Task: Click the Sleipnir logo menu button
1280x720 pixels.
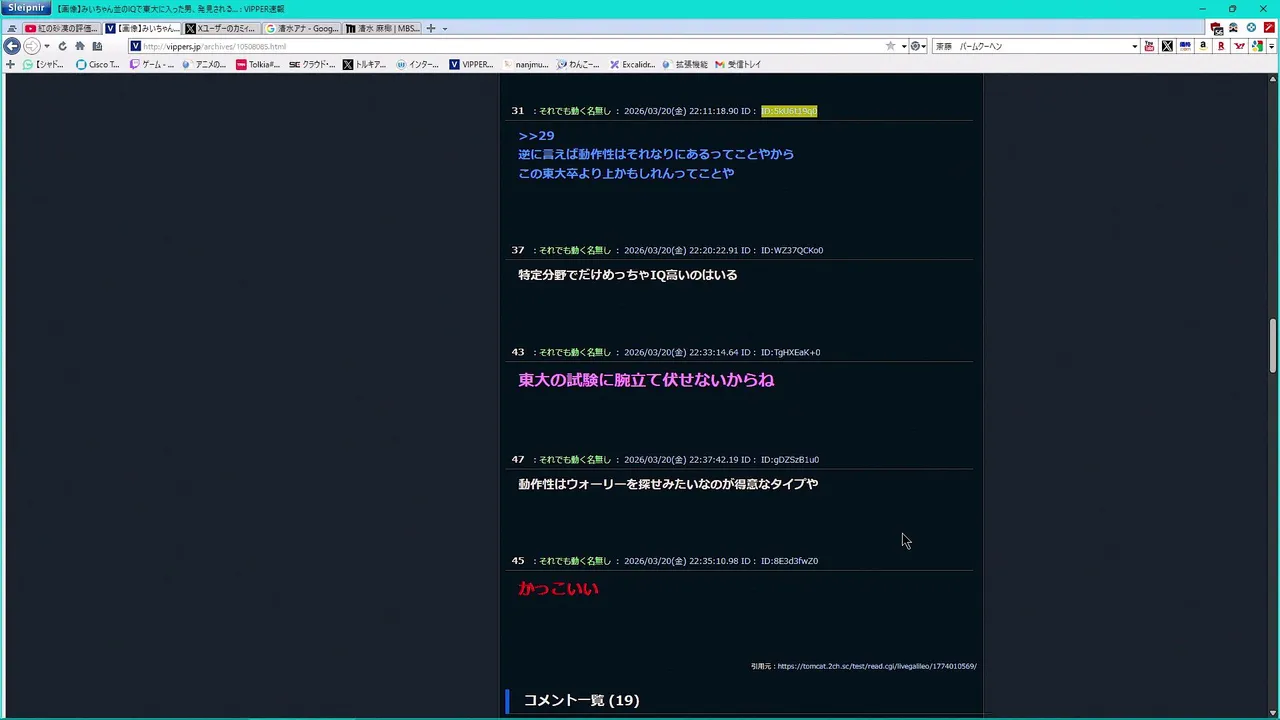Action: (x=26, y=8)
